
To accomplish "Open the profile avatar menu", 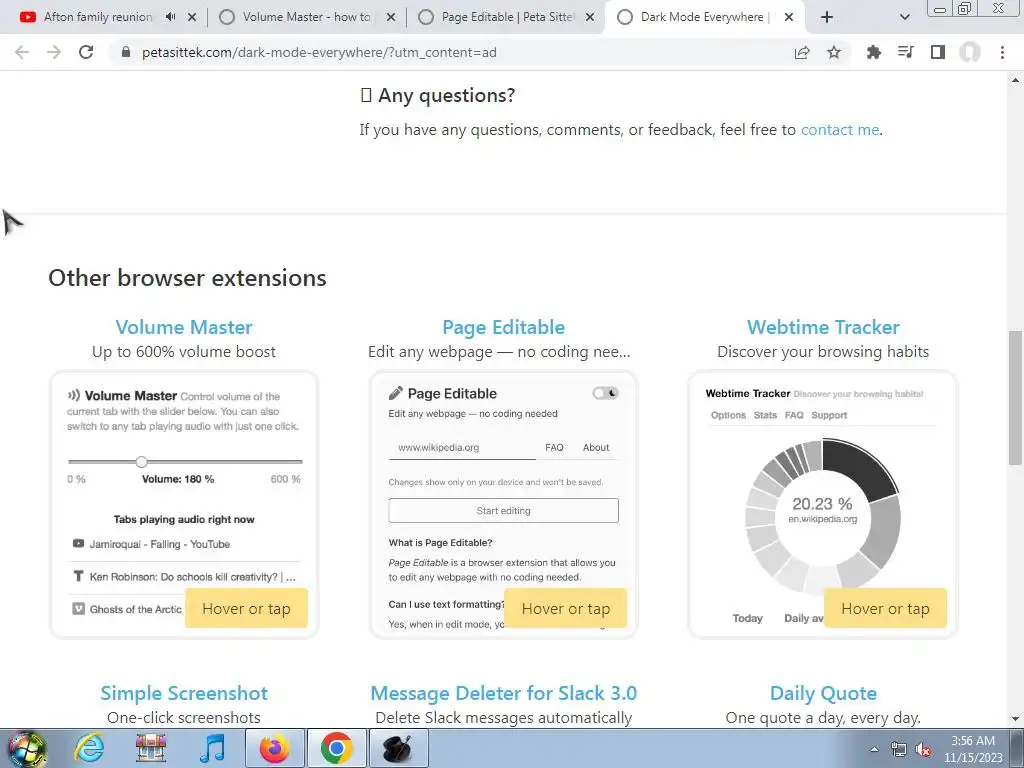I will click(970, 52).
